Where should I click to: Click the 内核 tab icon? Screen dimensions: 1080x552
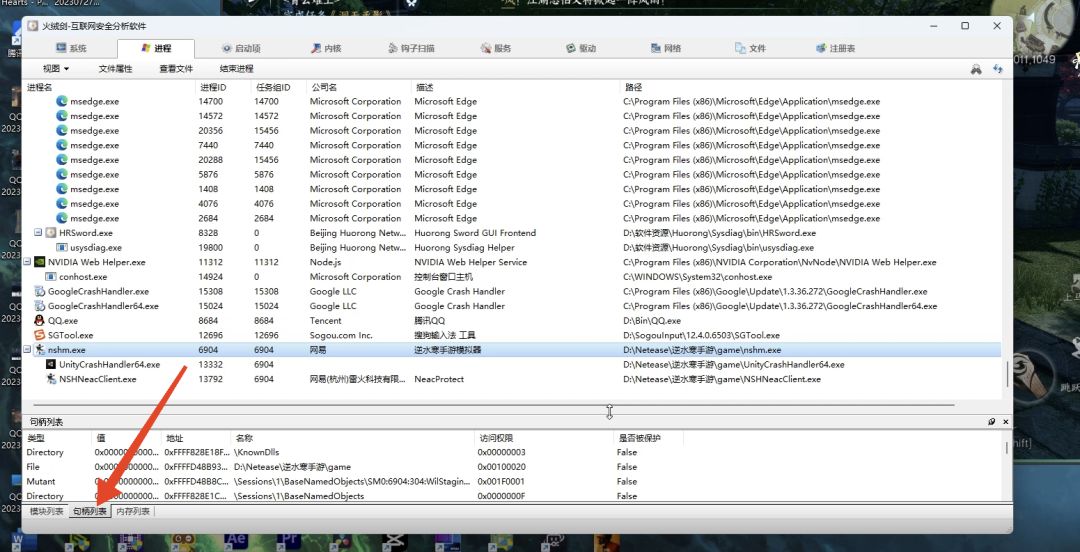(315, 48)
